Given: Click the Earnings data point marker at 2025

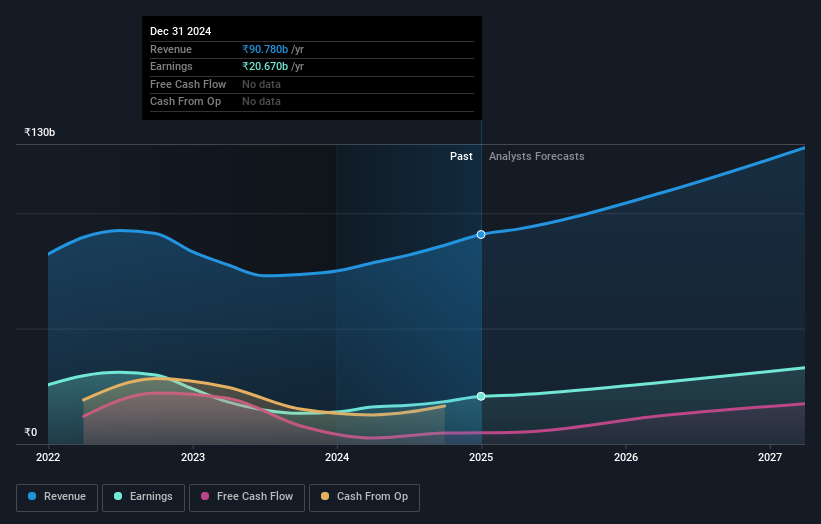Looking at the screenshot, I should click(x=481, y=396).
